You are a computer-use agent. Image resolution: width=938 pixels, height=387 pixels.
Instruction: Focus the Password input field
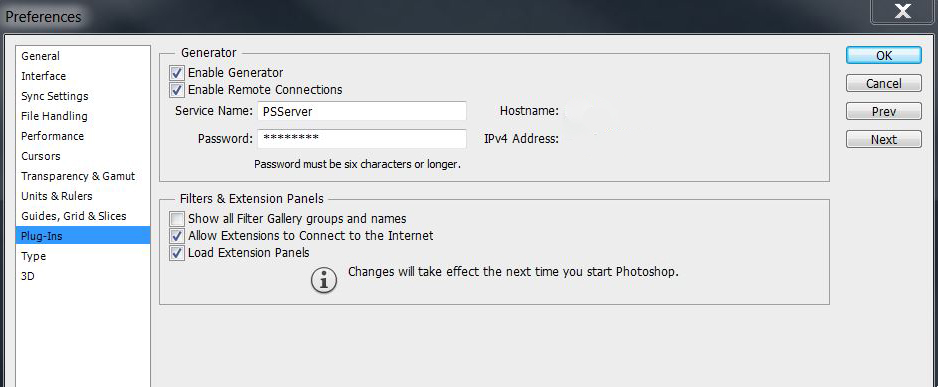pyautogui.click(x=362, y=139)
